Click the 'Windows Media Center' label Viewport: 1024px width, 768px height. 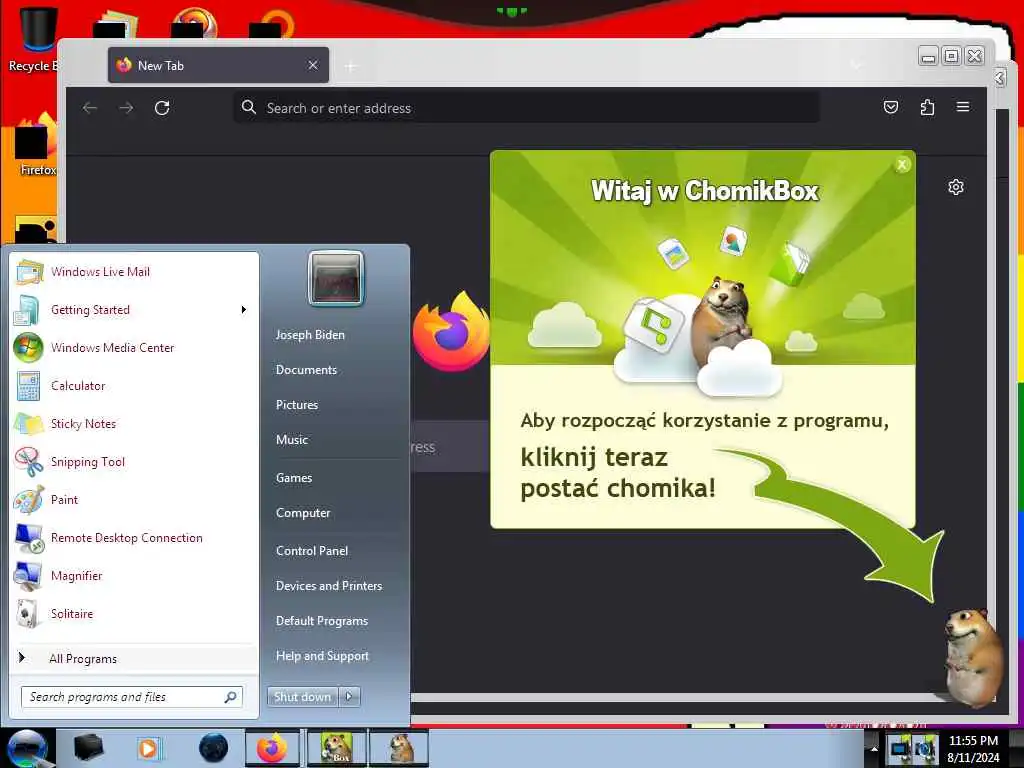point(112,347)
